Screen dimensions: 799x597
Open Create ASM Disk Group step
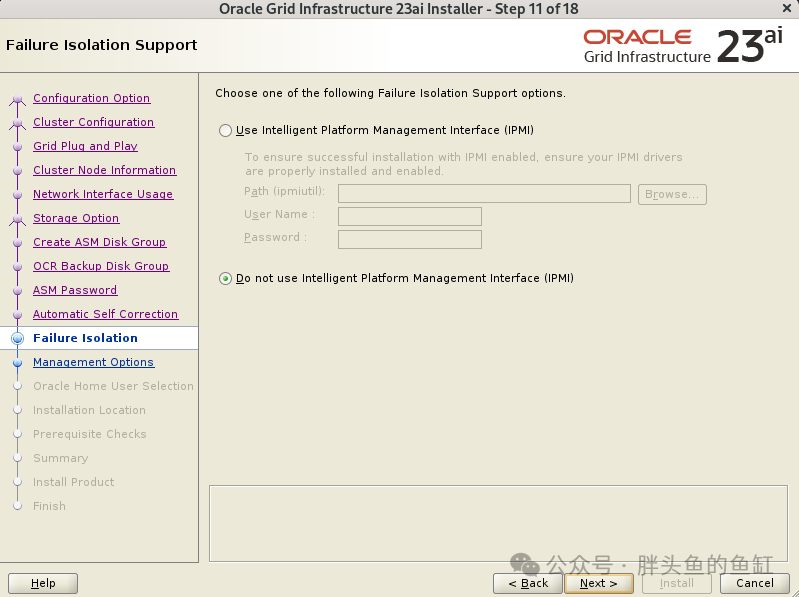(x=99, y=241)
